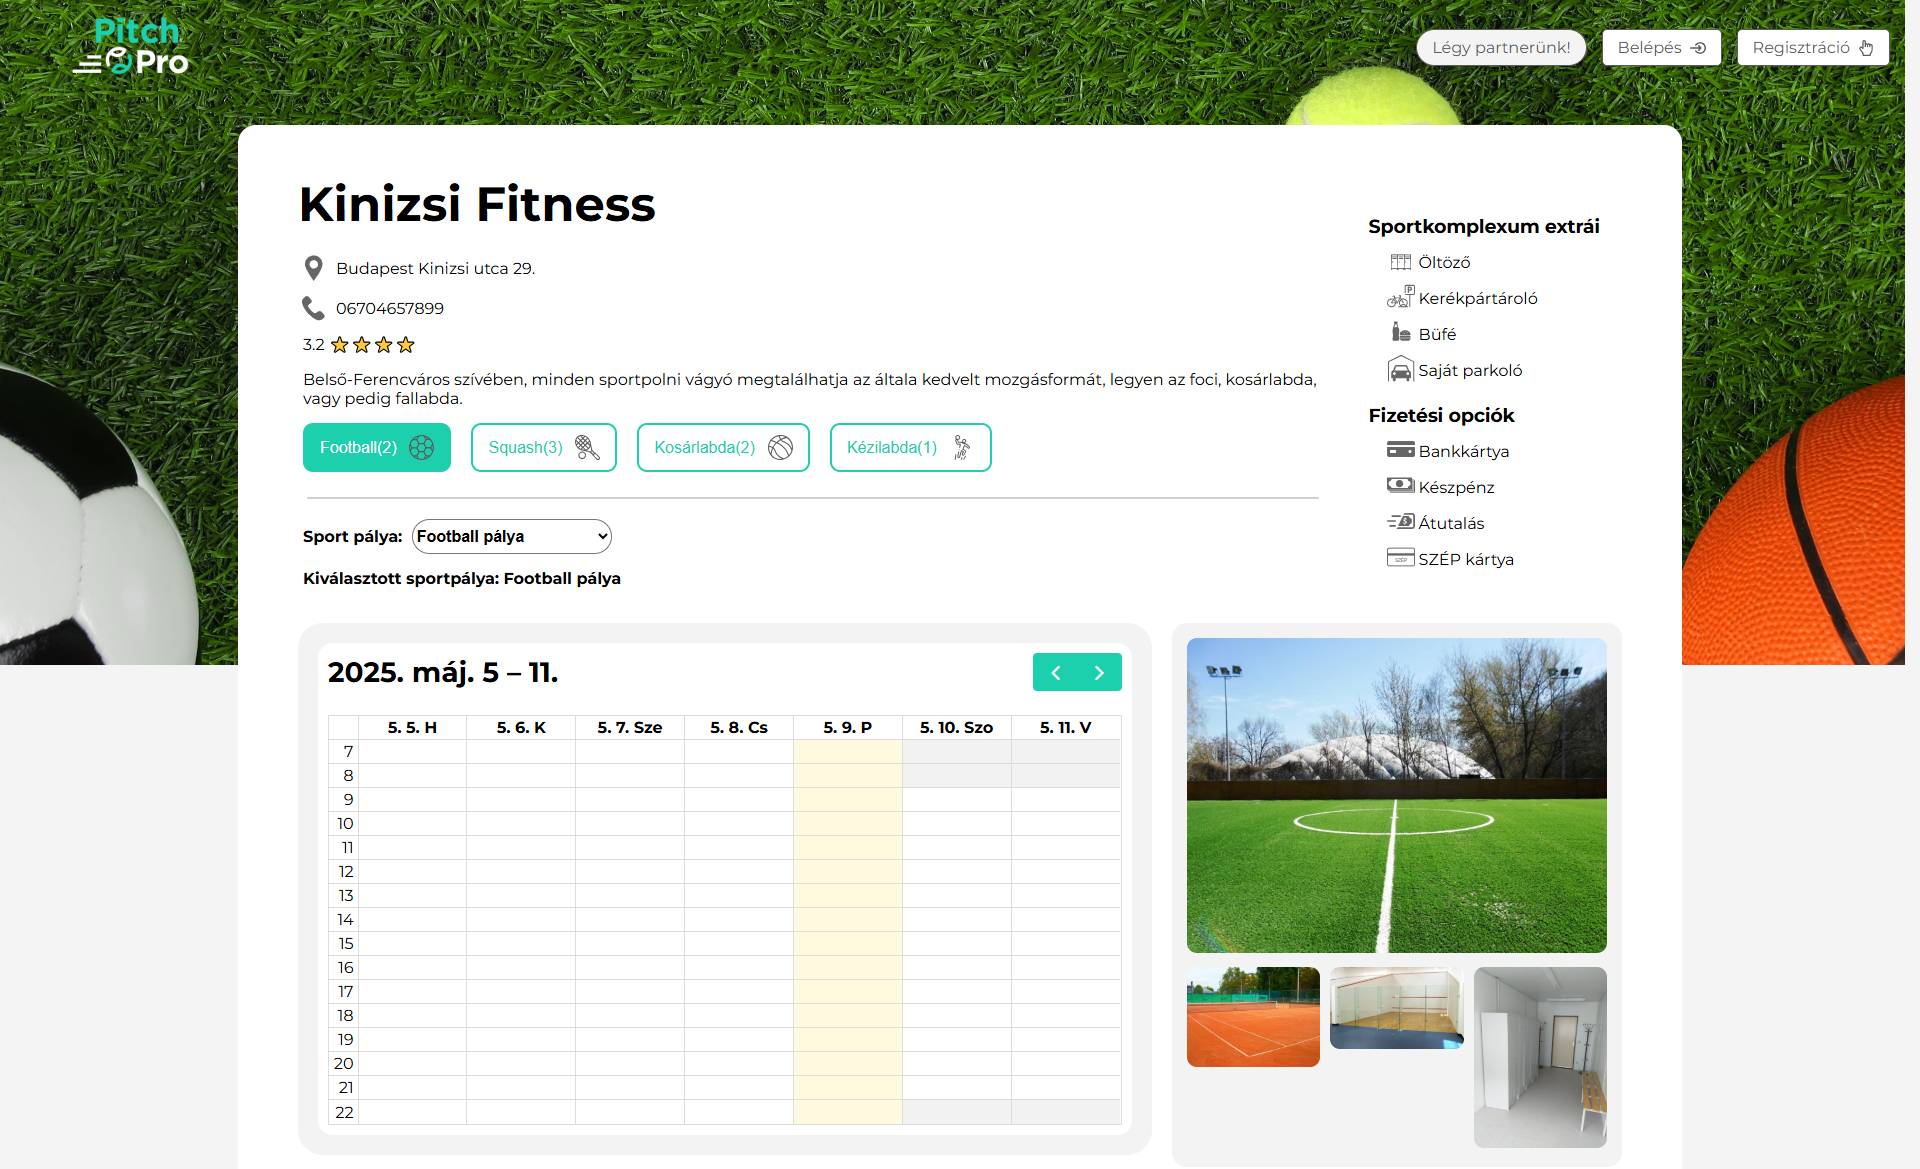The height and width of the screenshot is (1169, 1920).
Task: Click the Belépés login button
Action: pos(1660,48)
